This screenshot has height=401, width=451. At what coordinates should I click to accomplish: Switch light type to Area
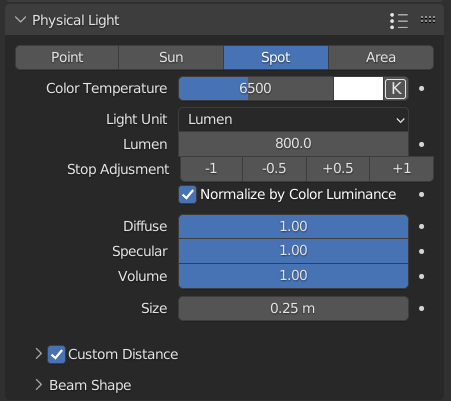coord(381,57)
